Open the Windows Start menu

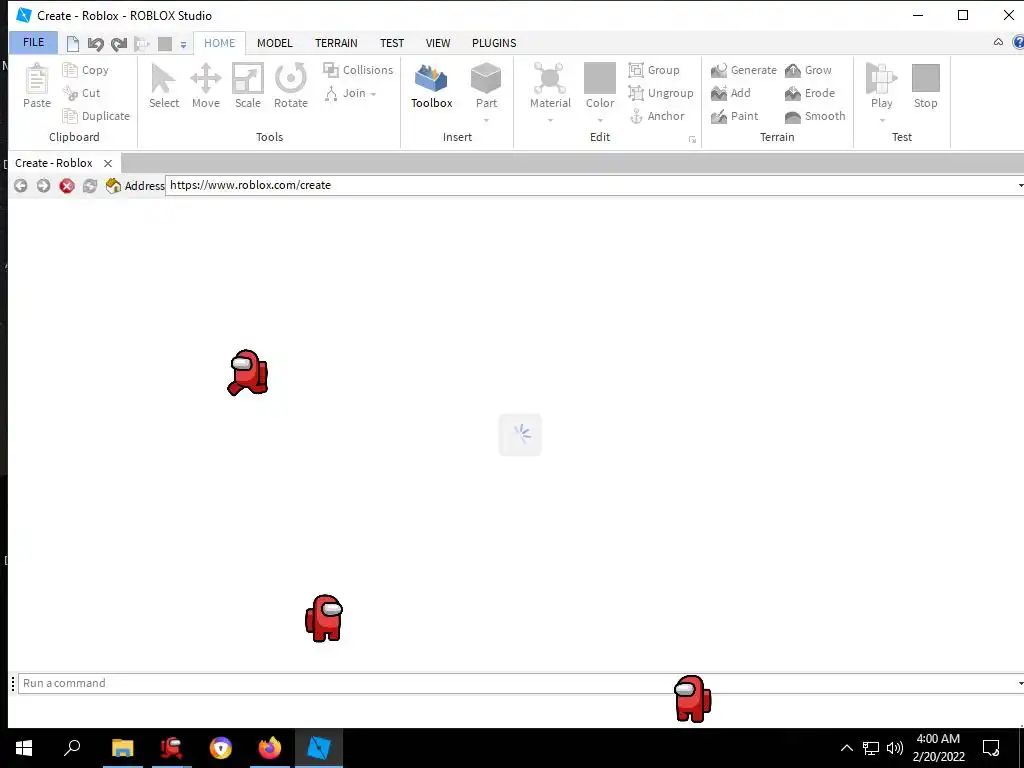(24, 748)
